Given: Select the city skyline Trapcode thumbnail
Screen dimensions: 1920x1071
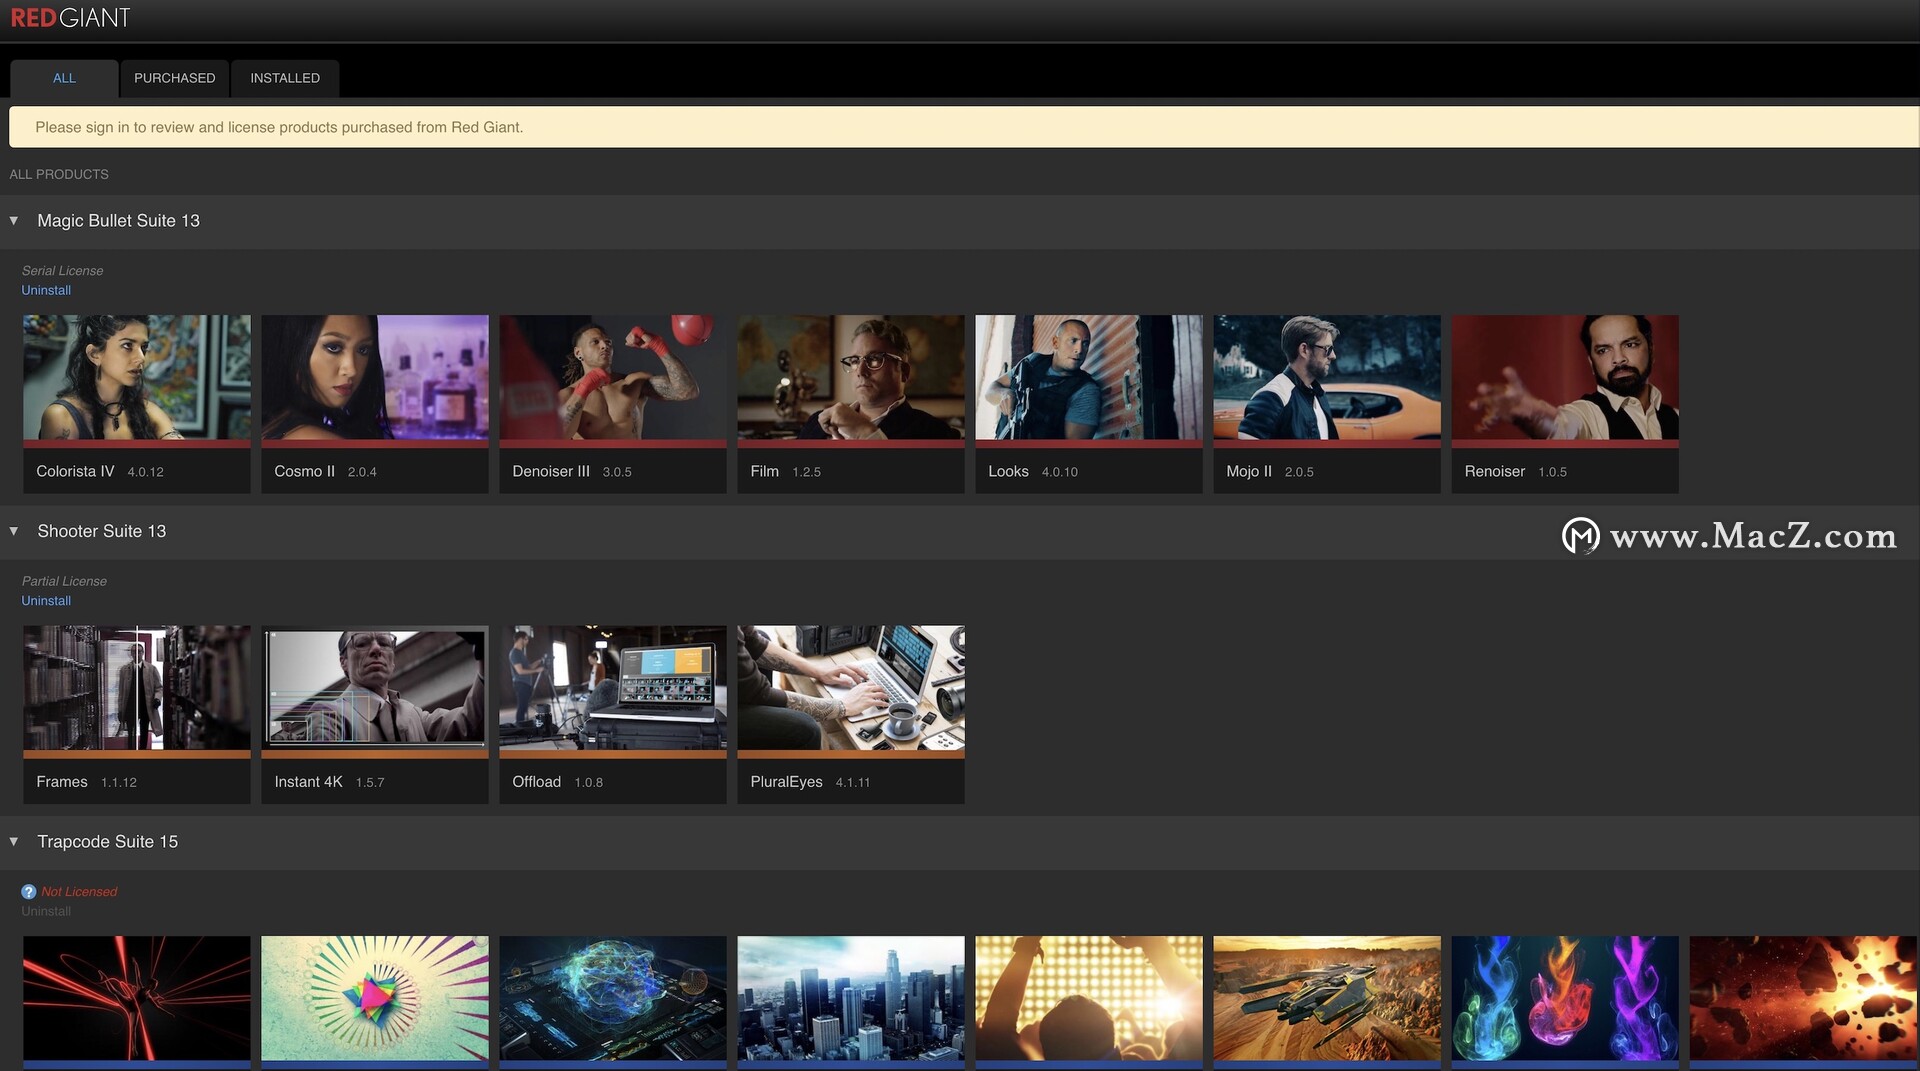Looking at the screenshot, I should pos(851,998).
